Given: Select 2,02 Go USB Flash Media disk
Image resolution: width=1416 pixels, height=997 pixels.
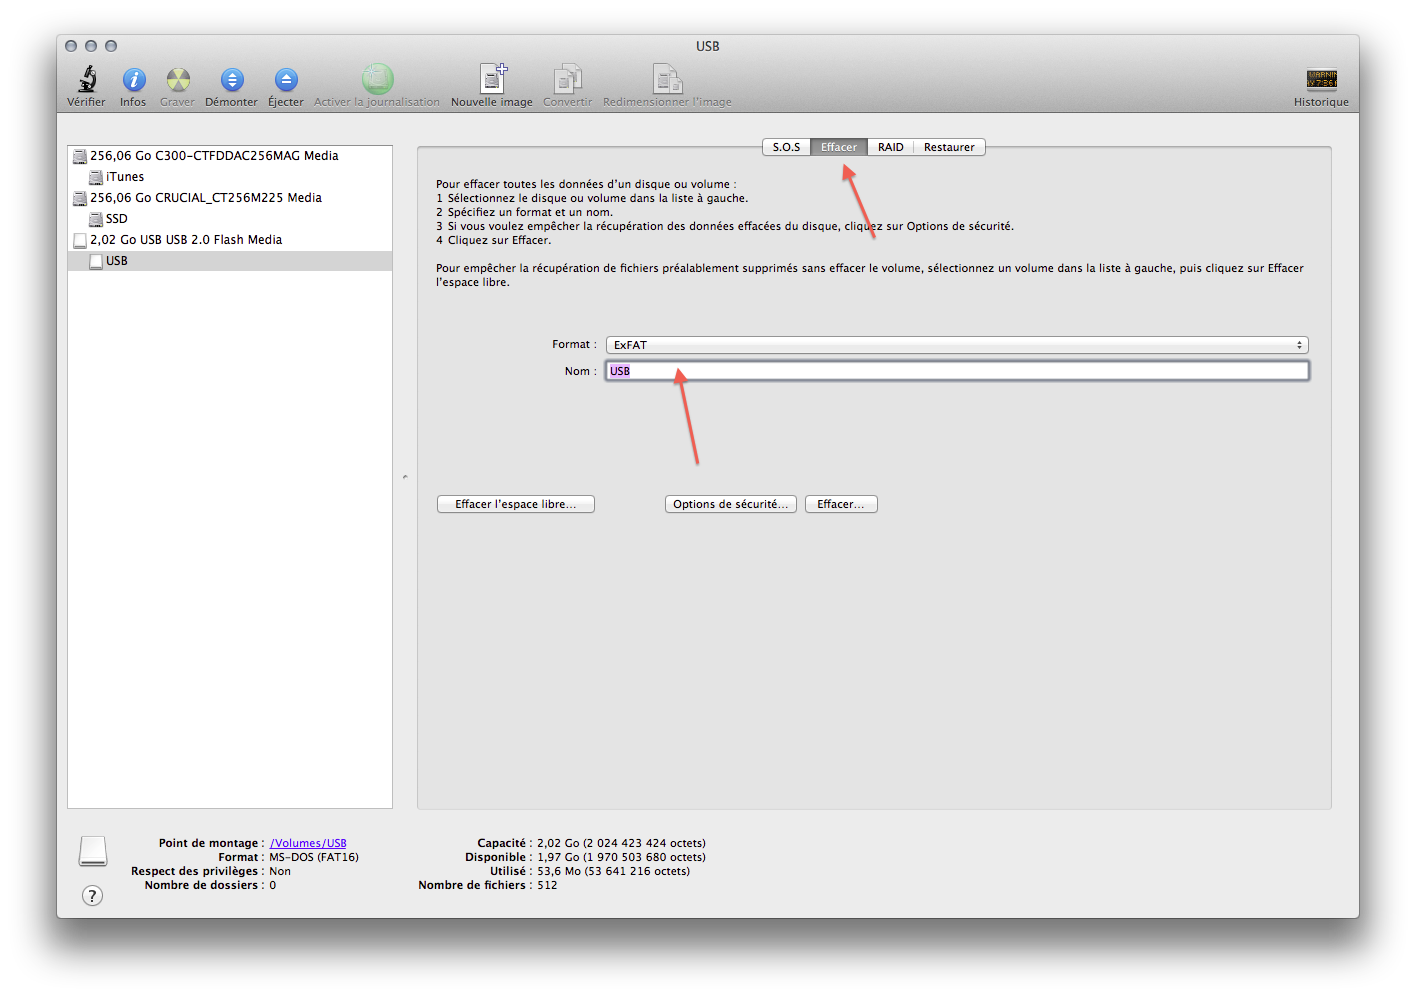Looking at the screenshot, I should pos(186,240).
